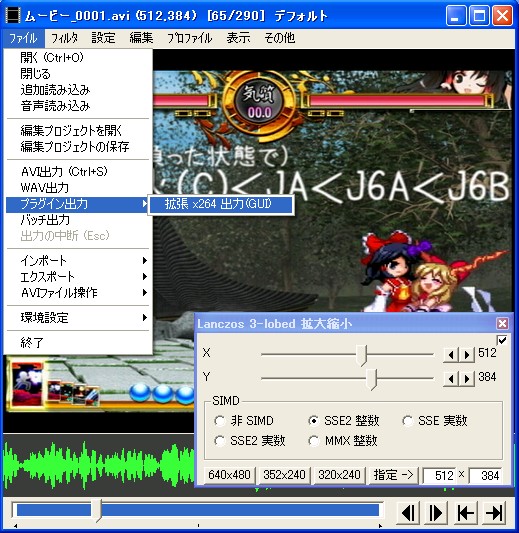Expand the エクスポート submenu
The width and height of the screenshot is (519, 533).
pyautogui.click(x=77, y=277)
